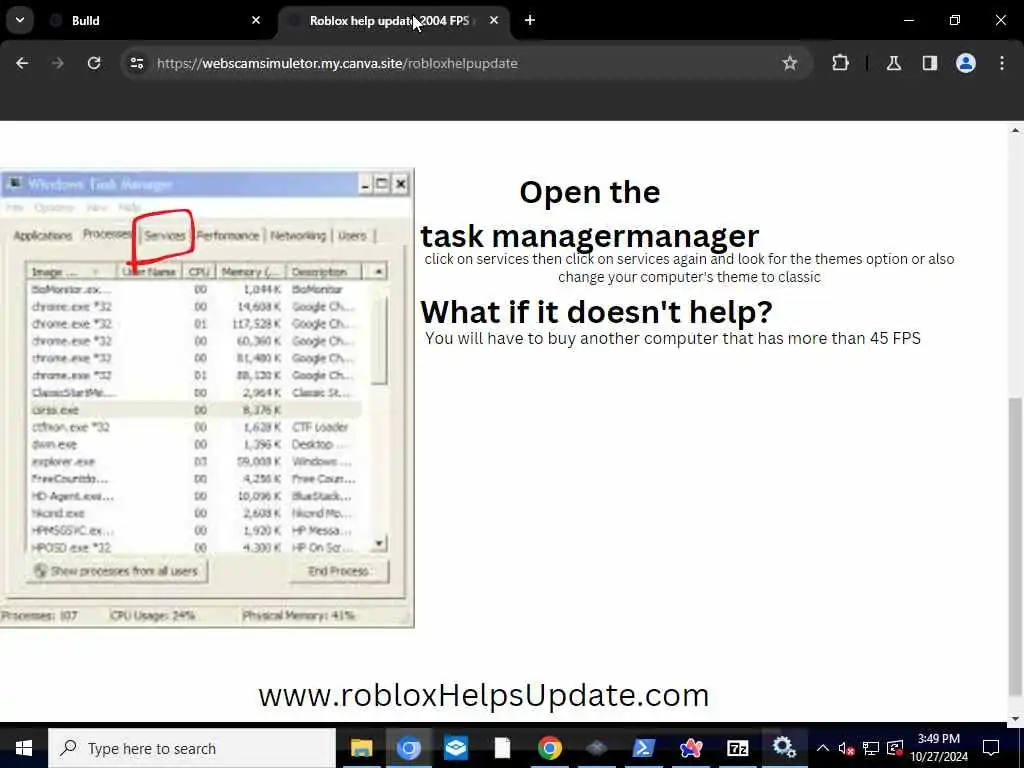Click the 'buy another computer' sentence
The width and height of the screenshot is (1024, 768).
[673, 338]
